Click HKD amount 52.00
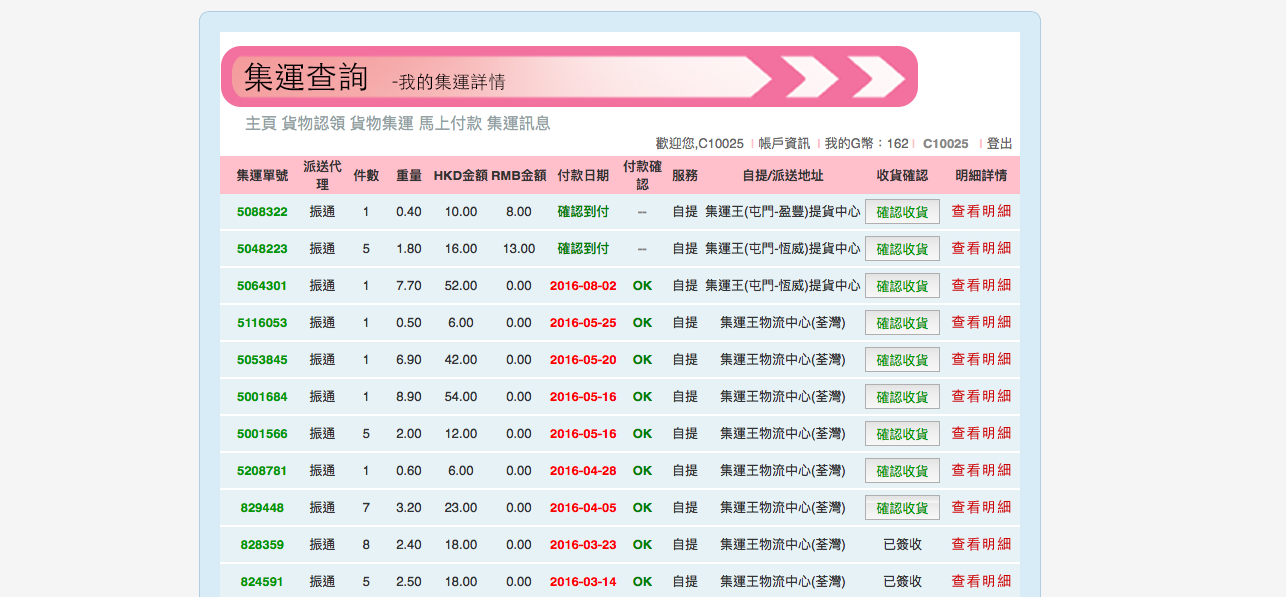This screenshot has height=597, width=1286. 461,286
